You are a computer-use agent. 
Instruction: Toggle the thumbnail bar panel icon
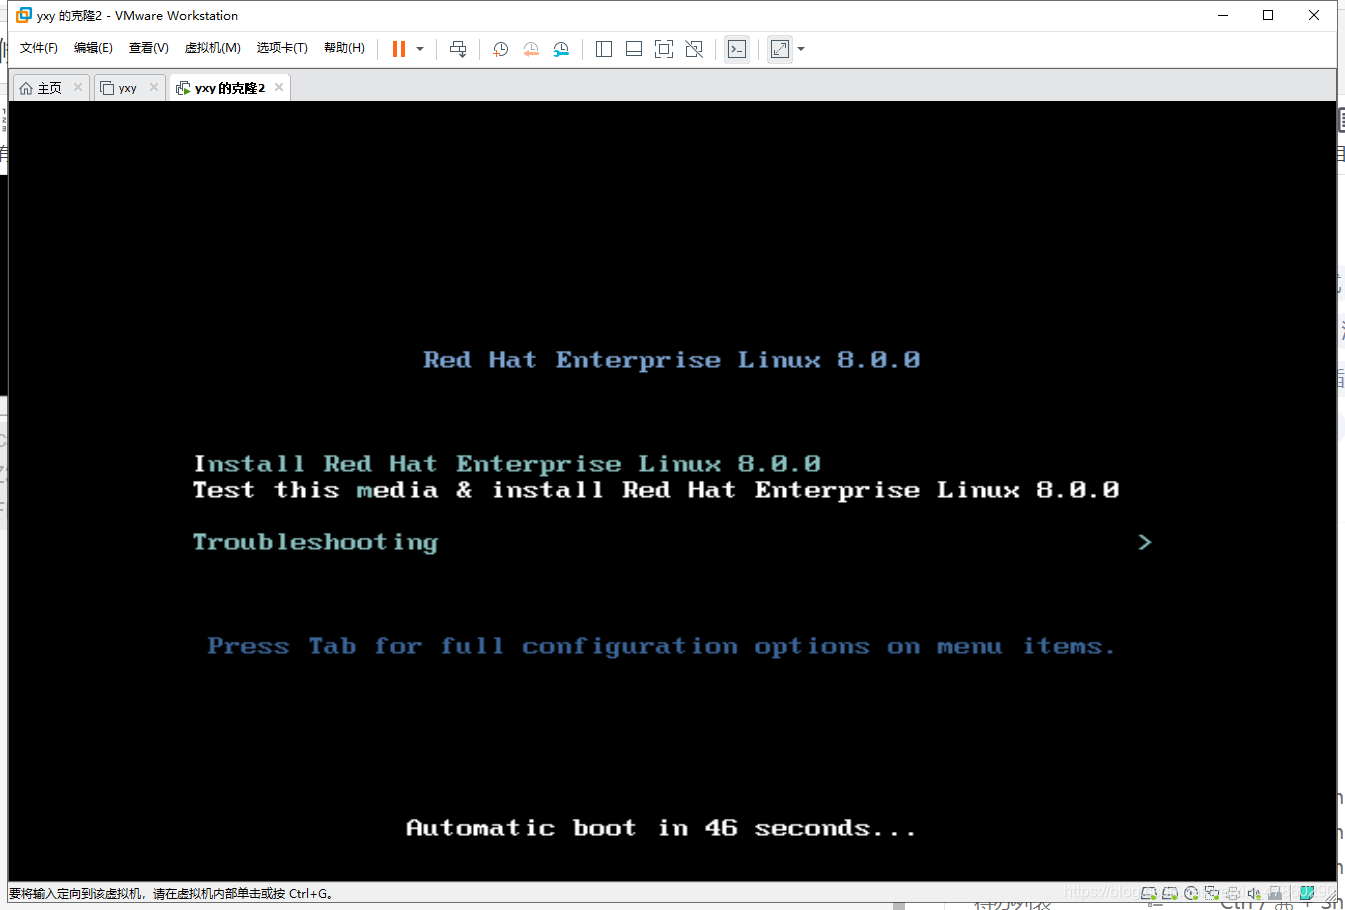(634, 49)
